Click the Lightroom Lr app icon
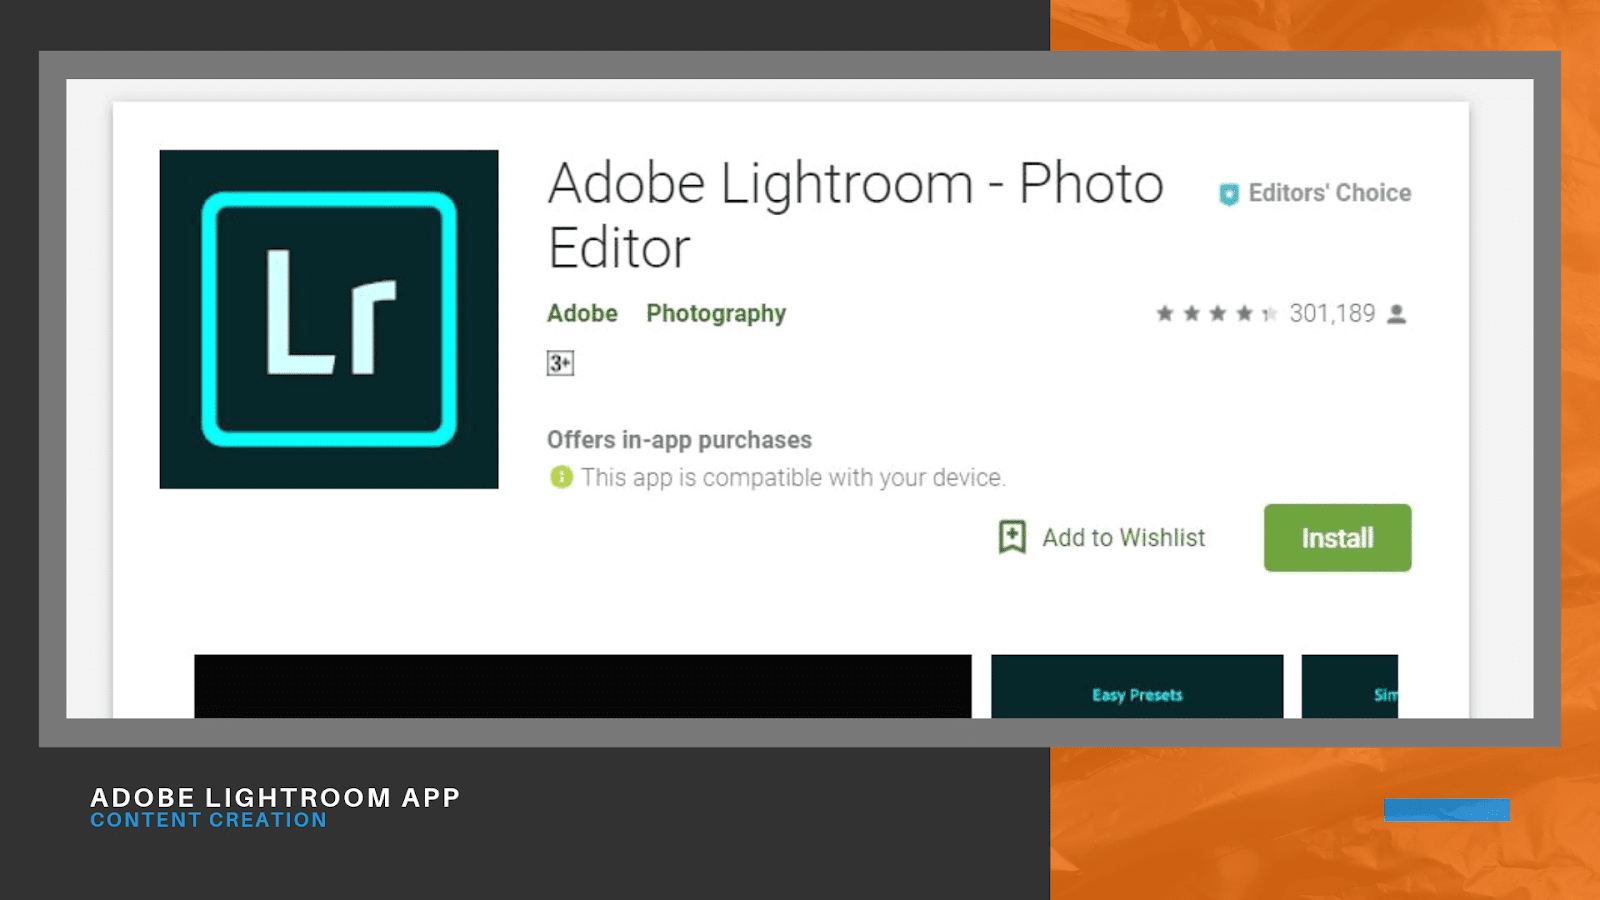The height and width of the screenshot is (900, 1600). tap(329, 319)
